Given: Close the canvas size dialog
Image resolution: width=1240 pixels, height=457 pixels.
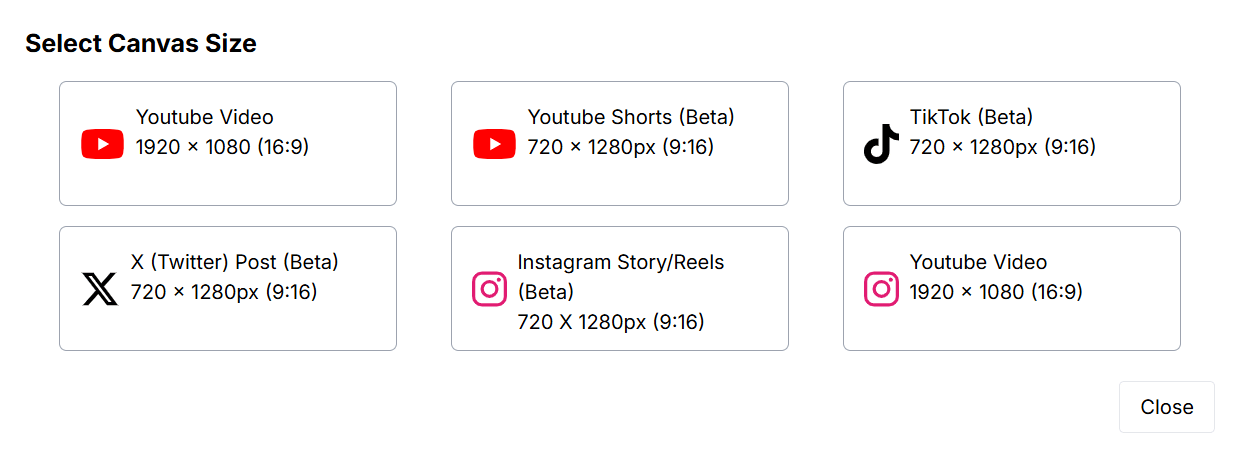Looking at the screenshot, I should pos(1166,407).
